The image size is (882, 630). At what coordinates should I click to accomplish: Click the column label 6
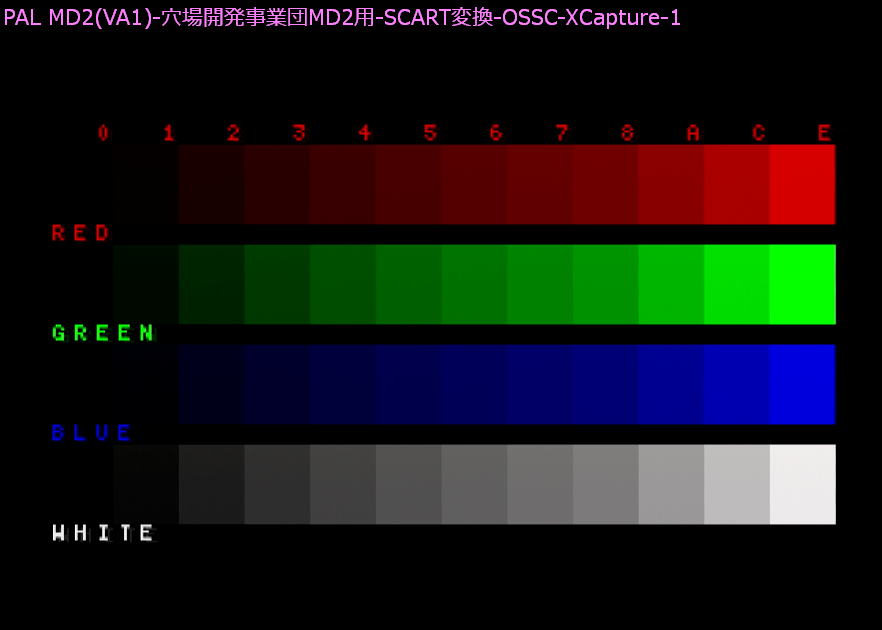496,133
